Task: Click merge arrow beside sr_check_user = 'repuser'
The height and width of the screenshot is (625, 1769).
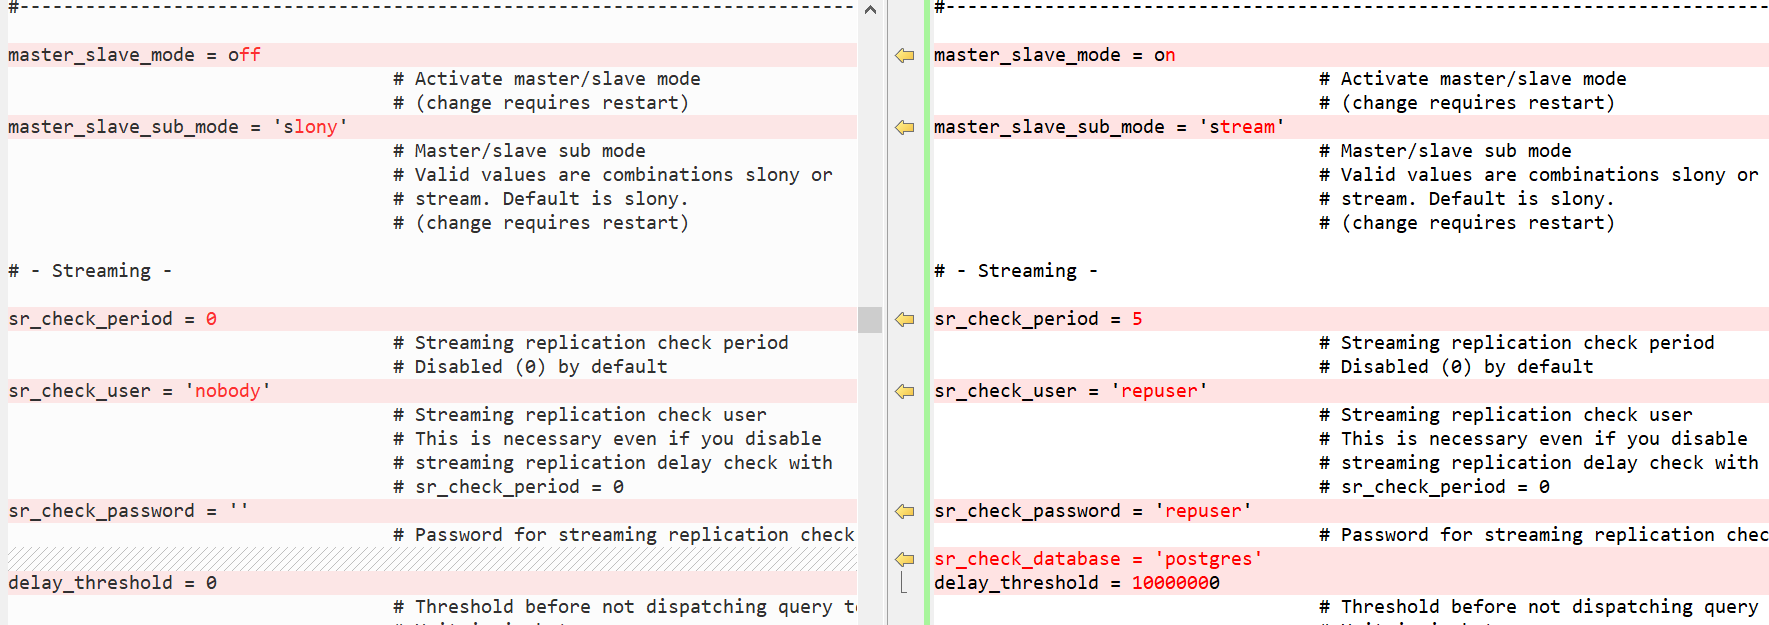Action: click(x=905, y=391)
